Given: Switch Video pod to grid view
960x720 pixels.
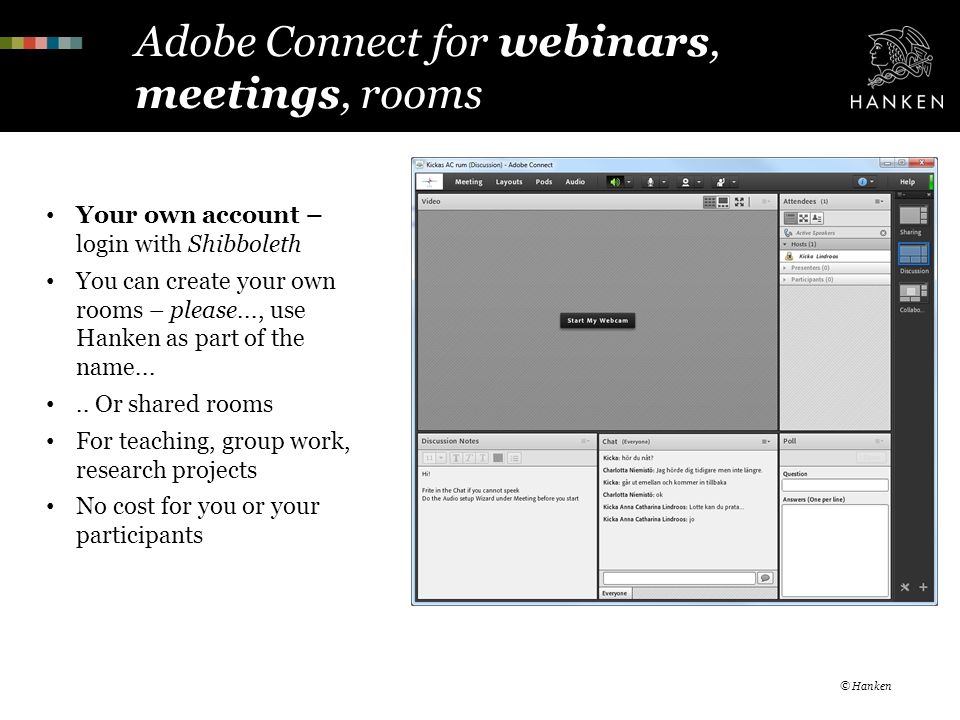Looking at the screenshot, I should 710,201.
